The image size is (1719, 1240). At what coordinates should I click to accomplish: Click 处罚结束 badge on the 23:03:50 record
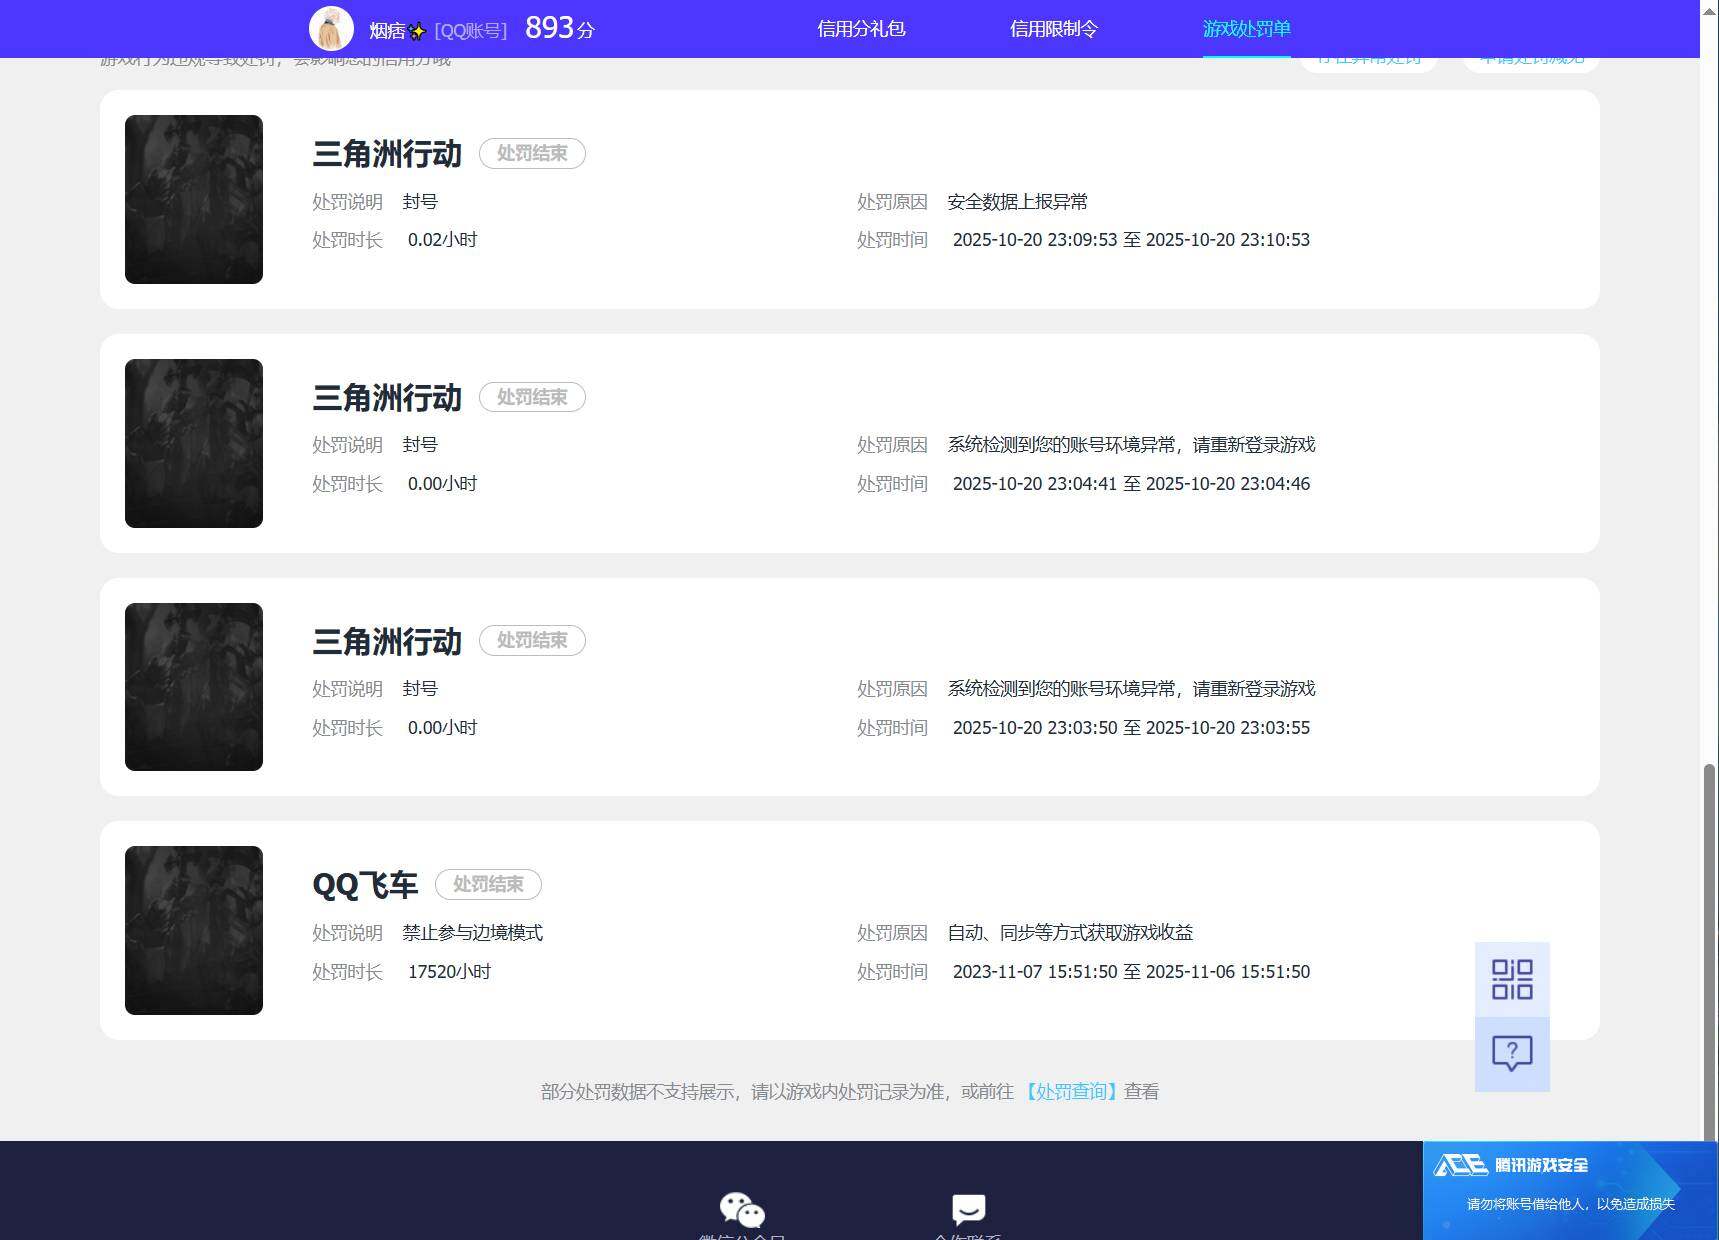tap(532, 640)
